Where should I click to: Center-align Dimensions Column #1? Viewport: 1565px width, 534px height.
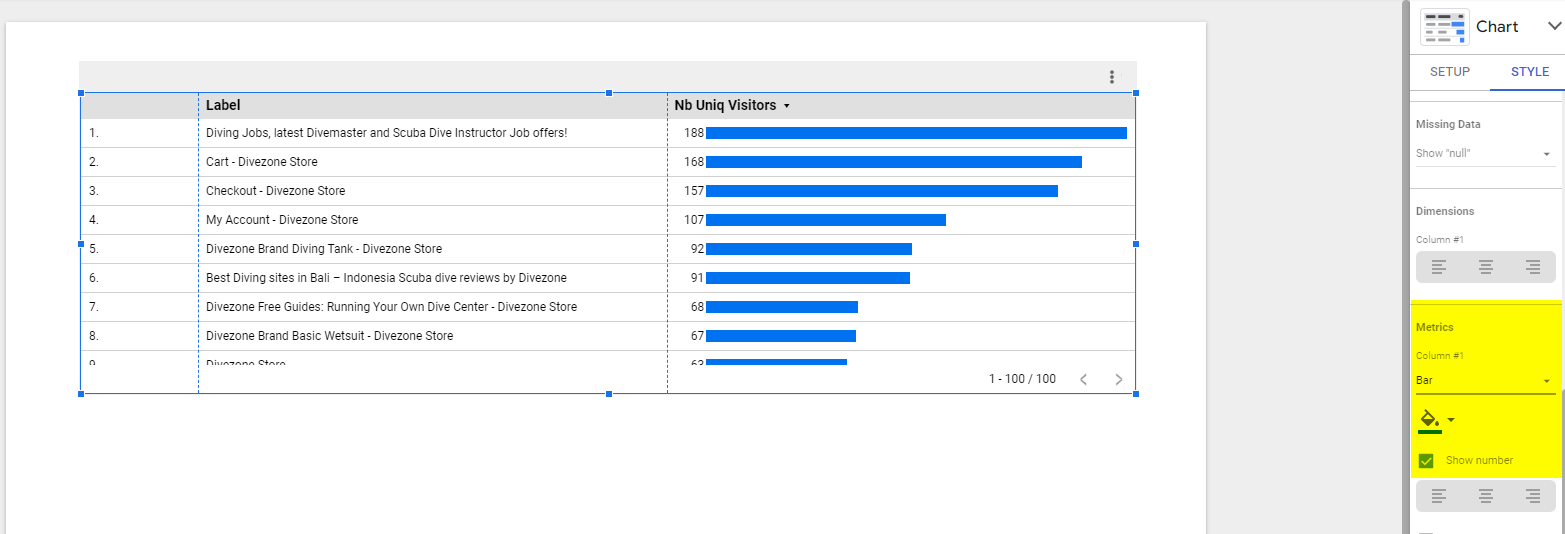tap(1486, 267)
